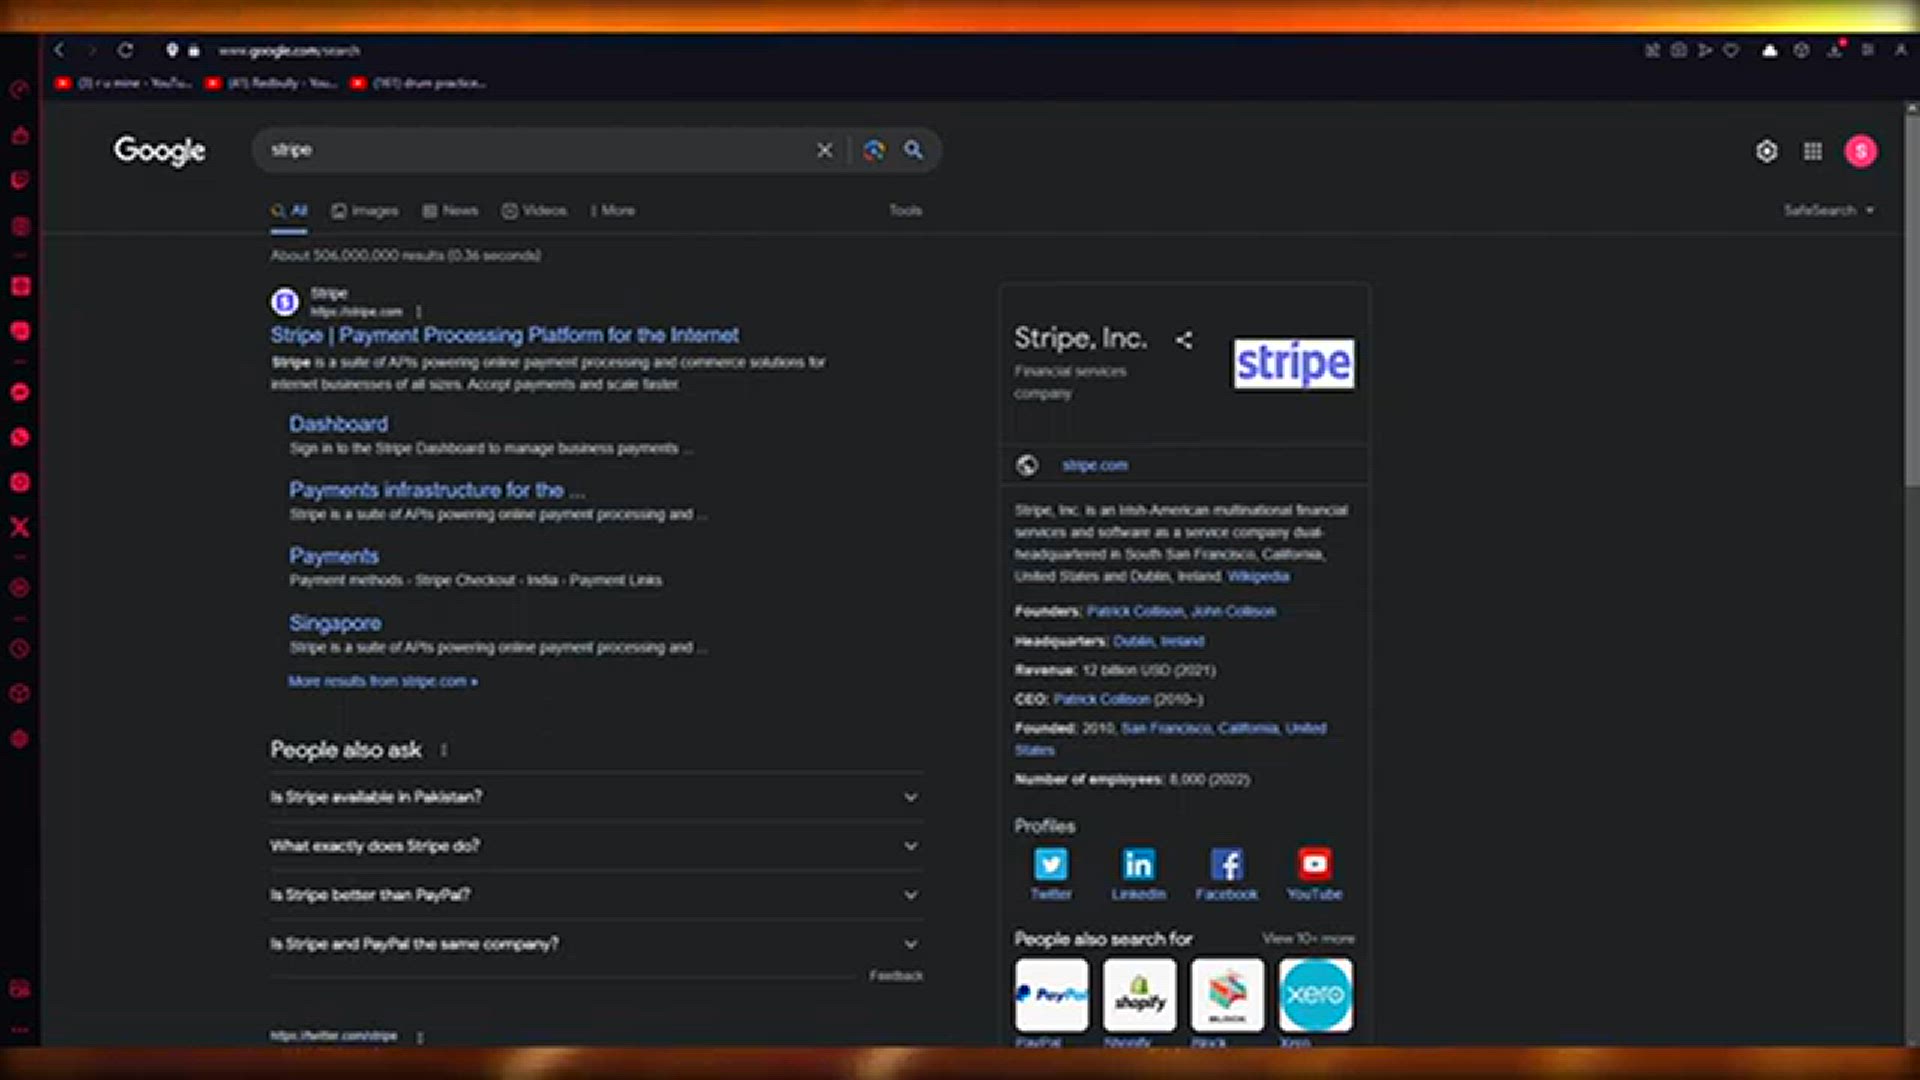Open the WhatsApp icon in the browser sidebar
This screenshot has height=1080, width=1920.
[x=19, y=437]
